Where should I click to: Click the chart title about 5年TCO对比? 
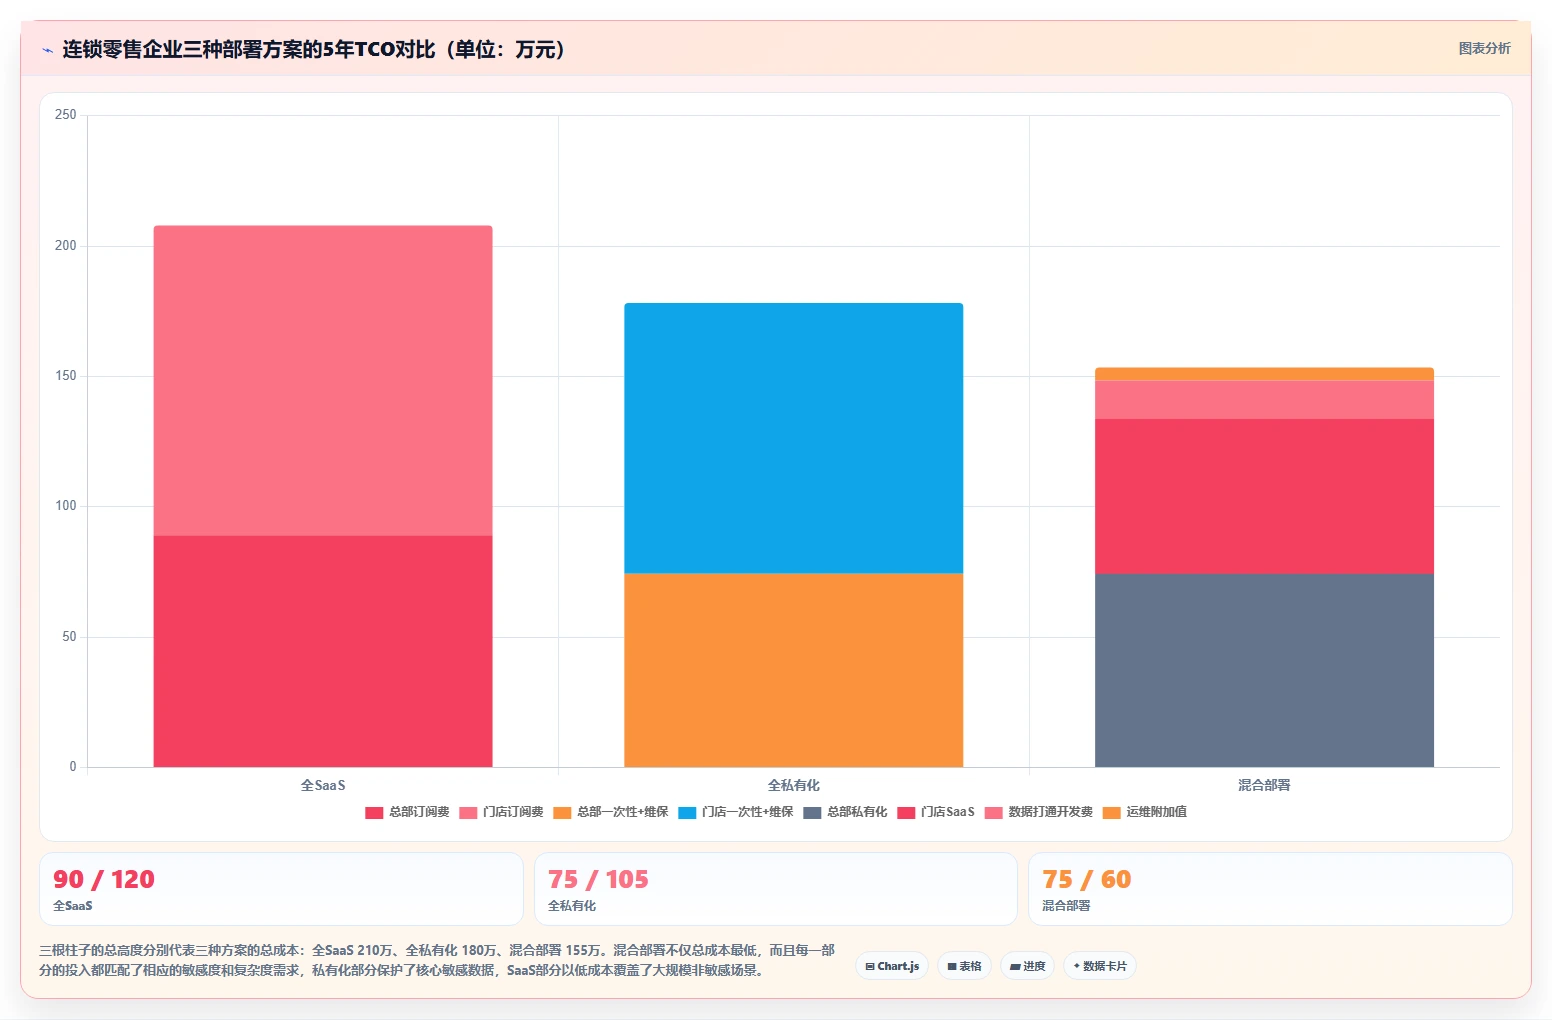(318, 49)
